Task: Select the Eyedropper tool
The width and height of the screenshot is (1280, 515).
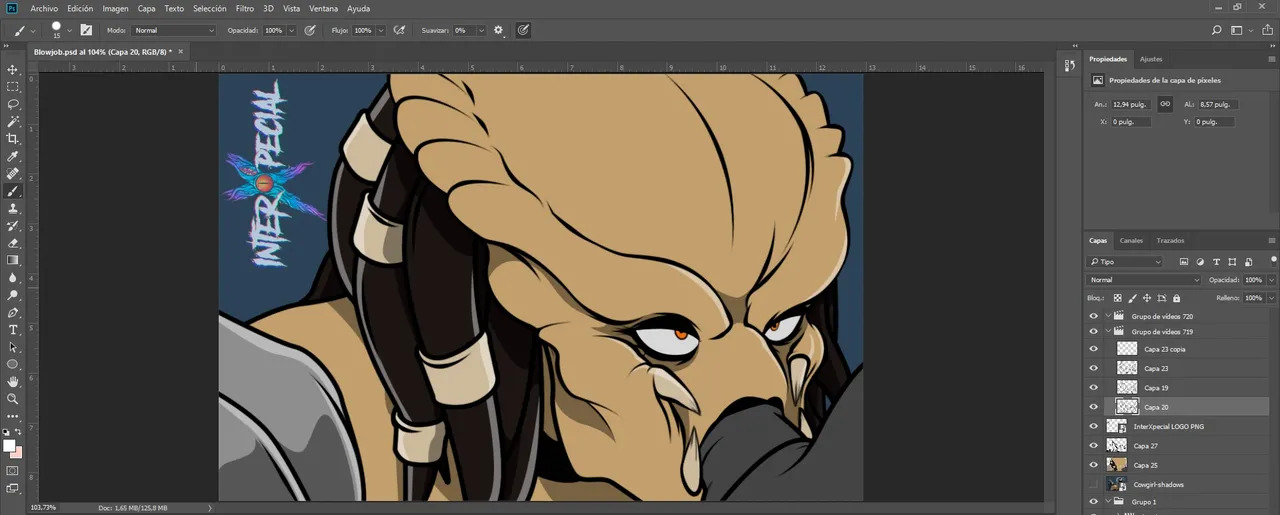Action: pos(13,157)
